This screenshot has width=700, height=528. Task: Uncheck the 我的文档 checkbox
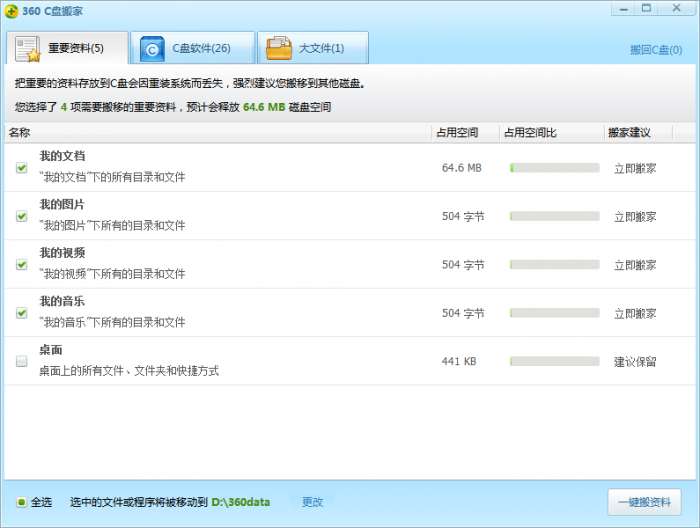point(21,168)
